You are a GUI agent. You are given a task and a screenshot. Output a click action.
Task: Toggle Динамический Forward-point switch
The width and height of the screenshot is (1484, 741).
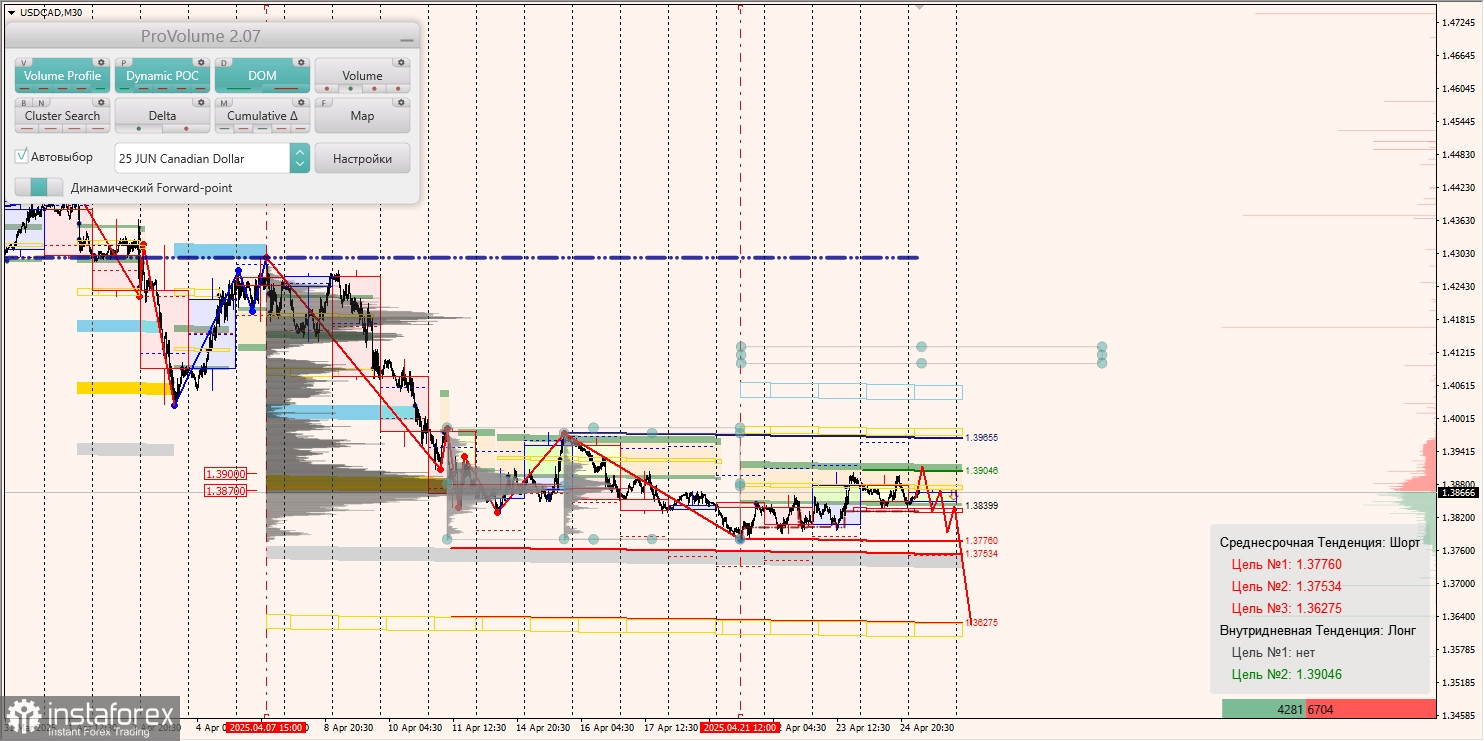pyautogui.click(x=39, y=187)
